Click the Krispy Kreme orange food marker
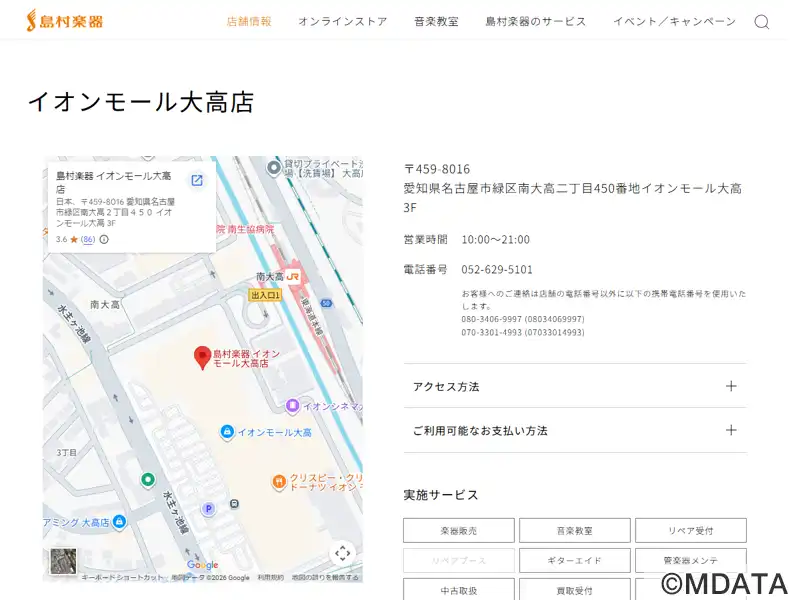Viewport: 800px width, 600px height. click(x=279, y=482)
